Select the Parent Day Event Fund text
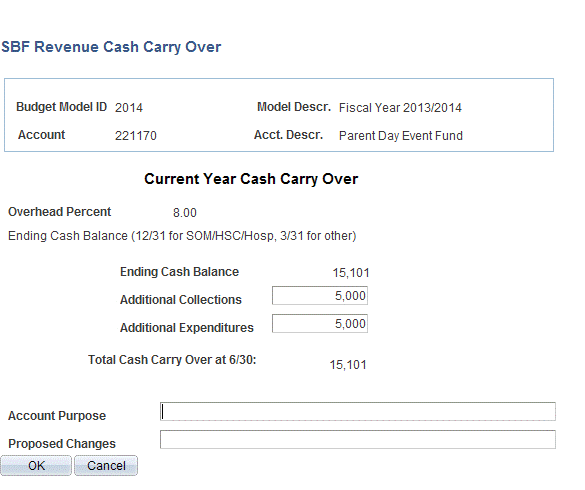Viewport: 585px width, 490px height. pos(401,135)
